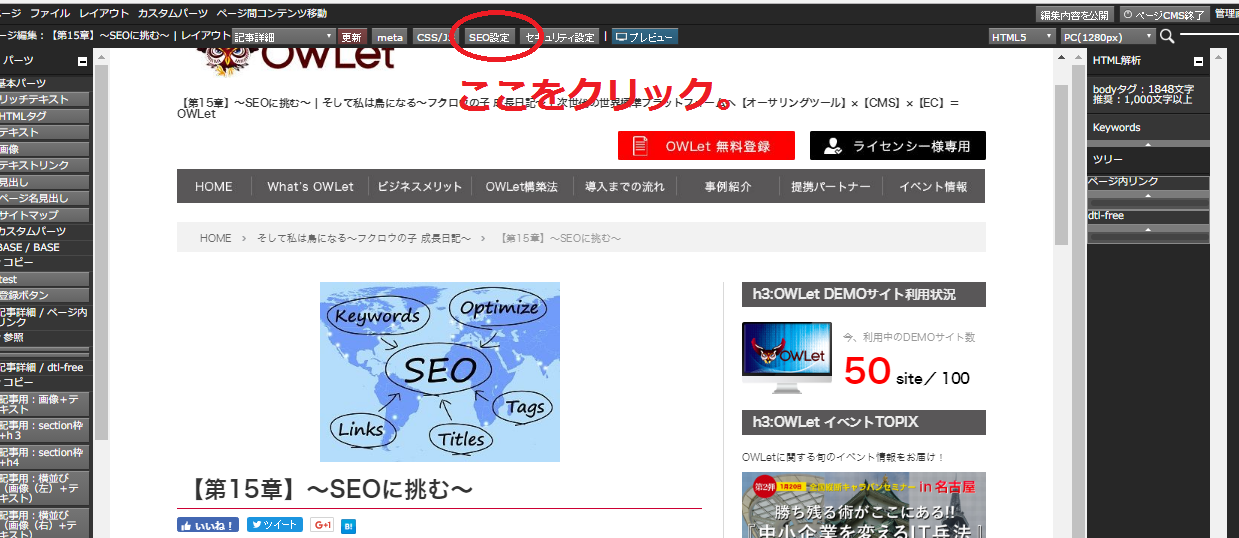Screen dimensions: 1239x538
Task: Open the カスタムパーツ menu
Action: [x=173, y=14]
